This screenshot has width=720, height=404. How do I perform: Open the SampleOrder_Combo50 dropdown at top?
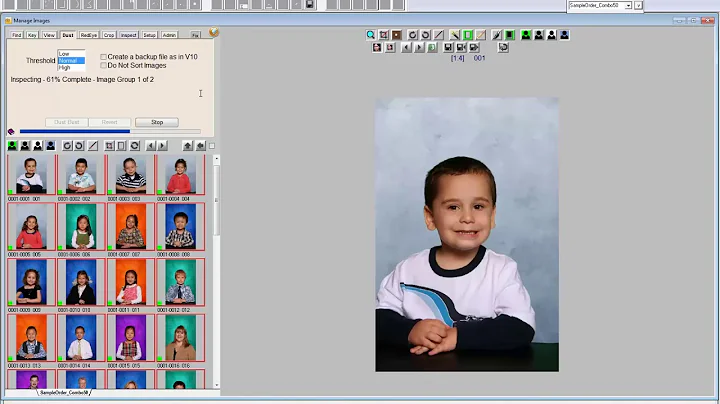(628, 6)
